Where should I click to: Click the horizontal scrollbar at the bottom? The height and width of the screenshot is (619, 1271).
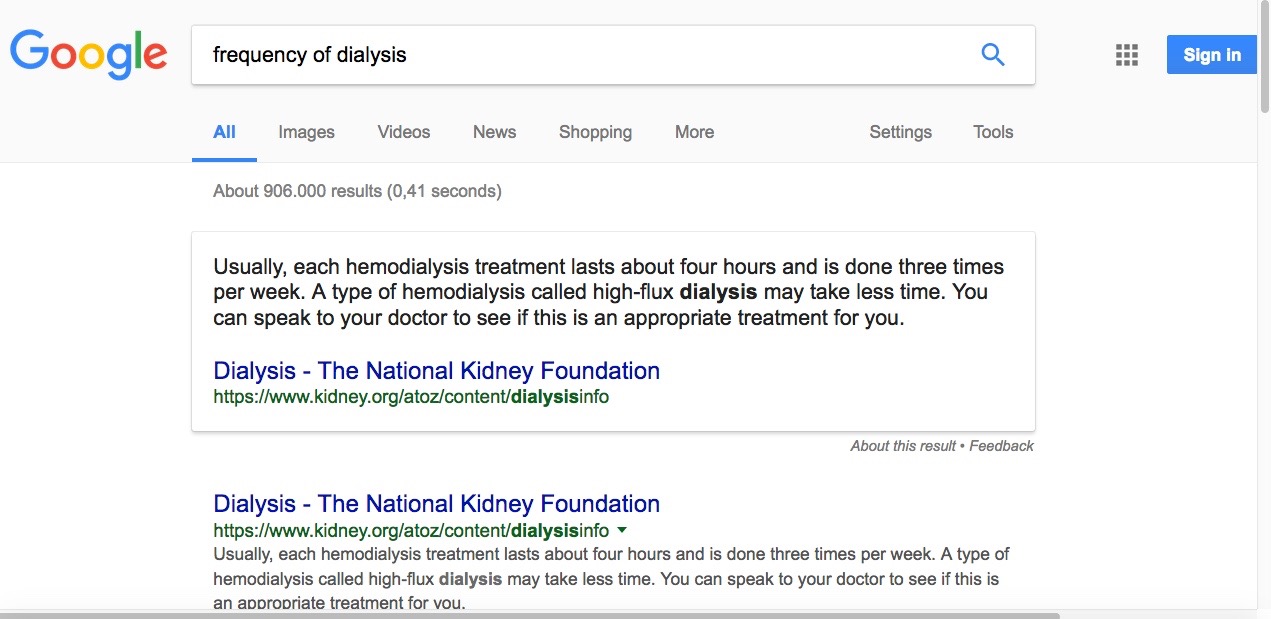pyautogui.click(x=530, y=615)
